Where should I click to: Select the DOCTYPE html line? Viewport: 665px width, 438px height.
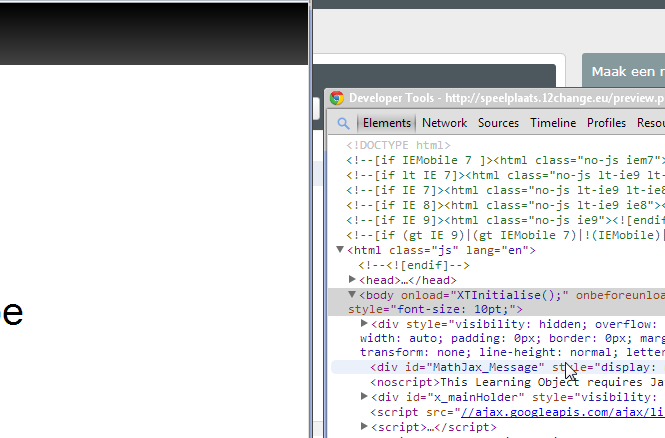click(398, 145)
